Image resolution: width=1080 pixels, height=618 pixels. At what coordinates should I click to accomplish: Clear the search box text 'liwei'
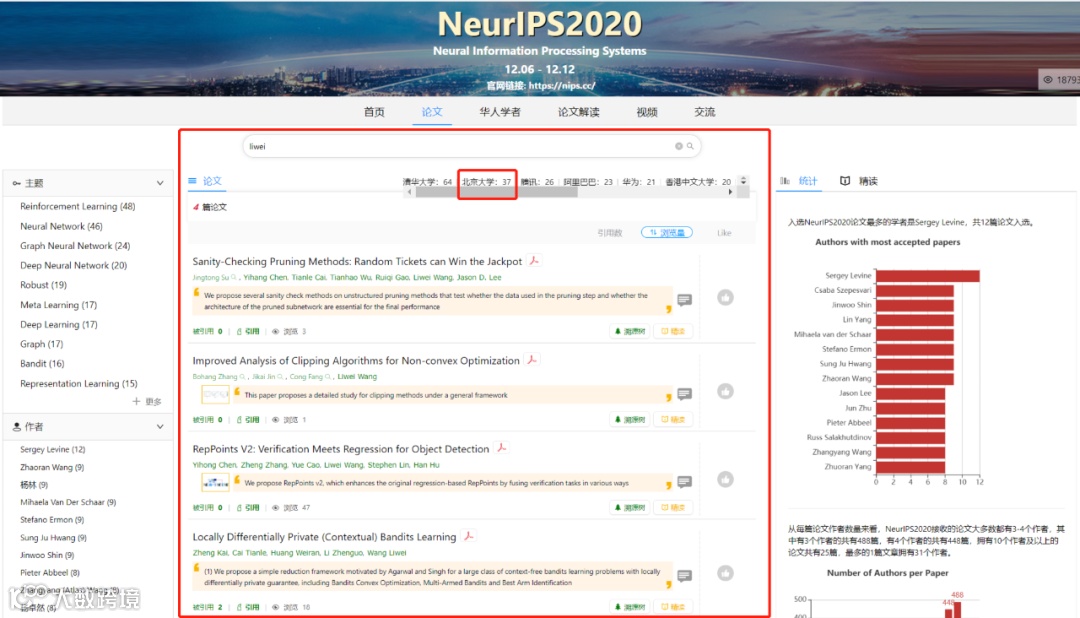pyautogui.click(x=678, y=146)
